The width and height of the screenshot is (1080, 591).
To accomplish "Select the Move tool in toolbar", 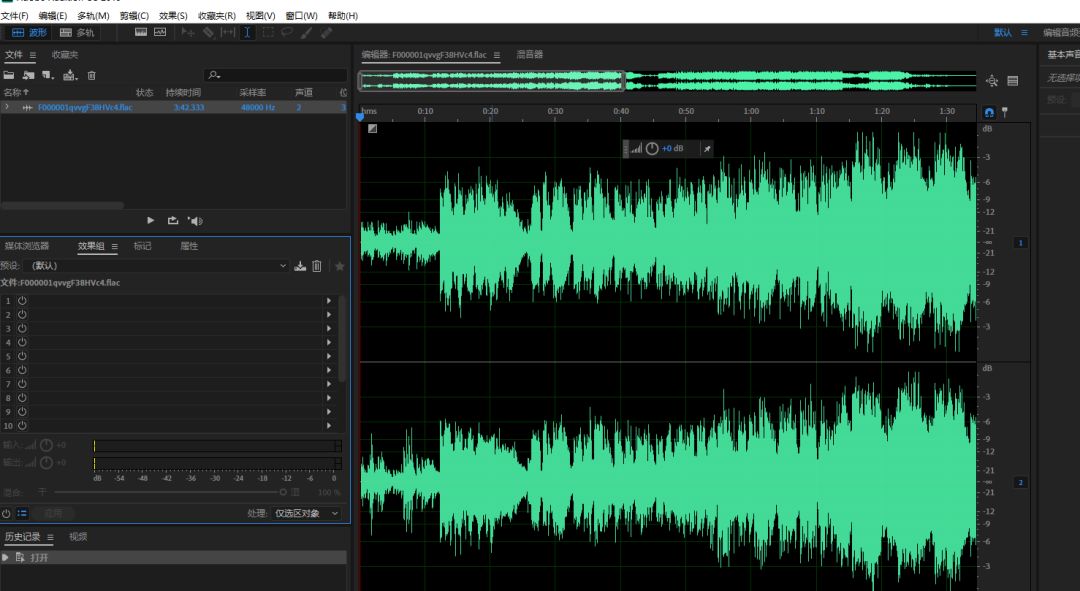I will click(187, 32).
